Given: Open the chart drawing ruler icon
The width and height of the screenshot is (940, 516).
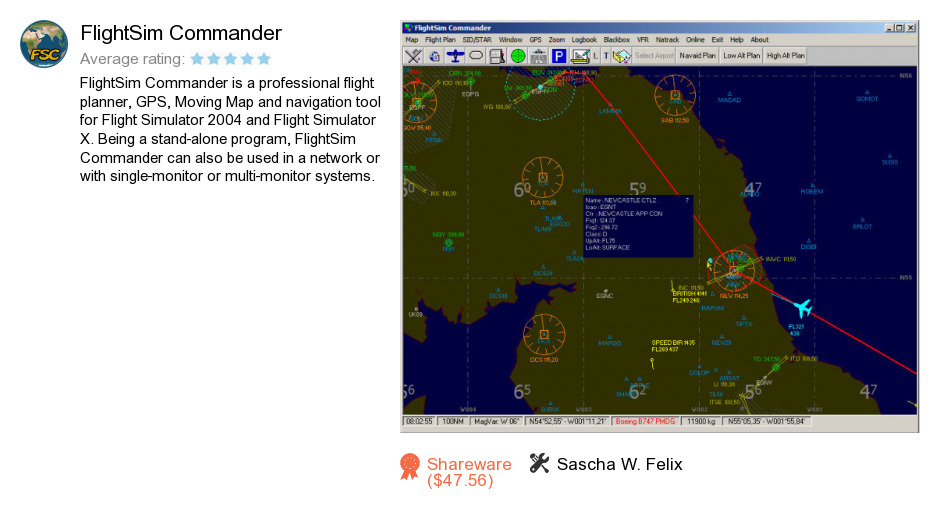Looking at the screenshot, I should coord(580,56).
